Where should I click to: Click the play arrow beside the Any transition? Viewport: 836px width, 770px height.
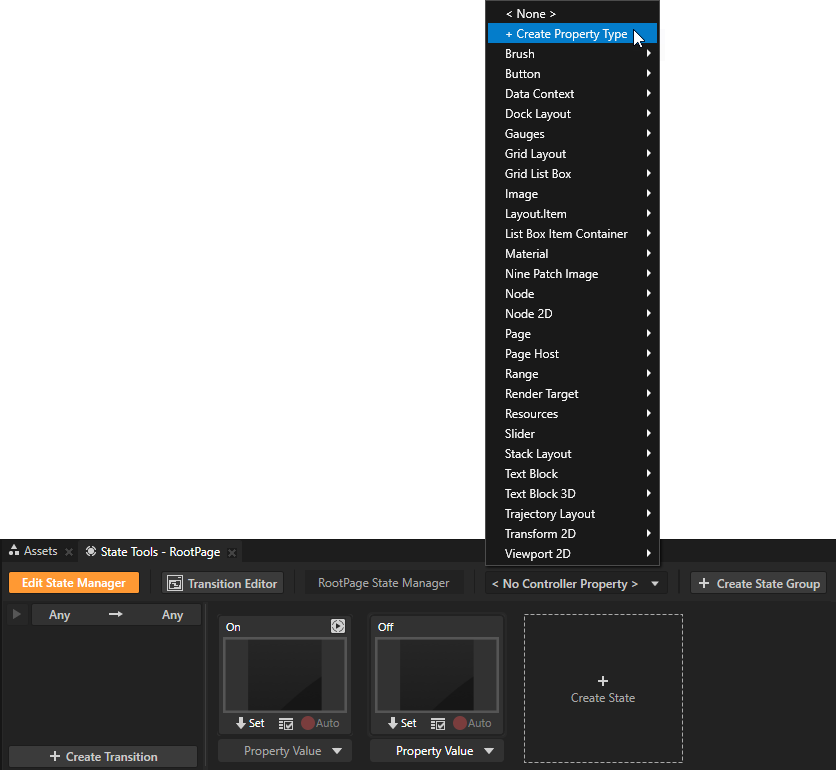16,614
